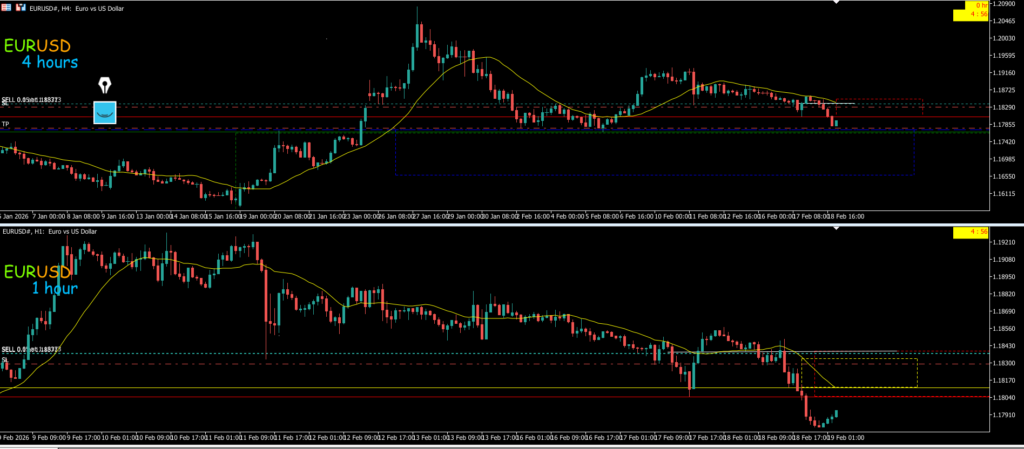Click price 1.17910 on the H1 scale
This screenshot has height=449, width=1024.
(x=1006, y=414)
